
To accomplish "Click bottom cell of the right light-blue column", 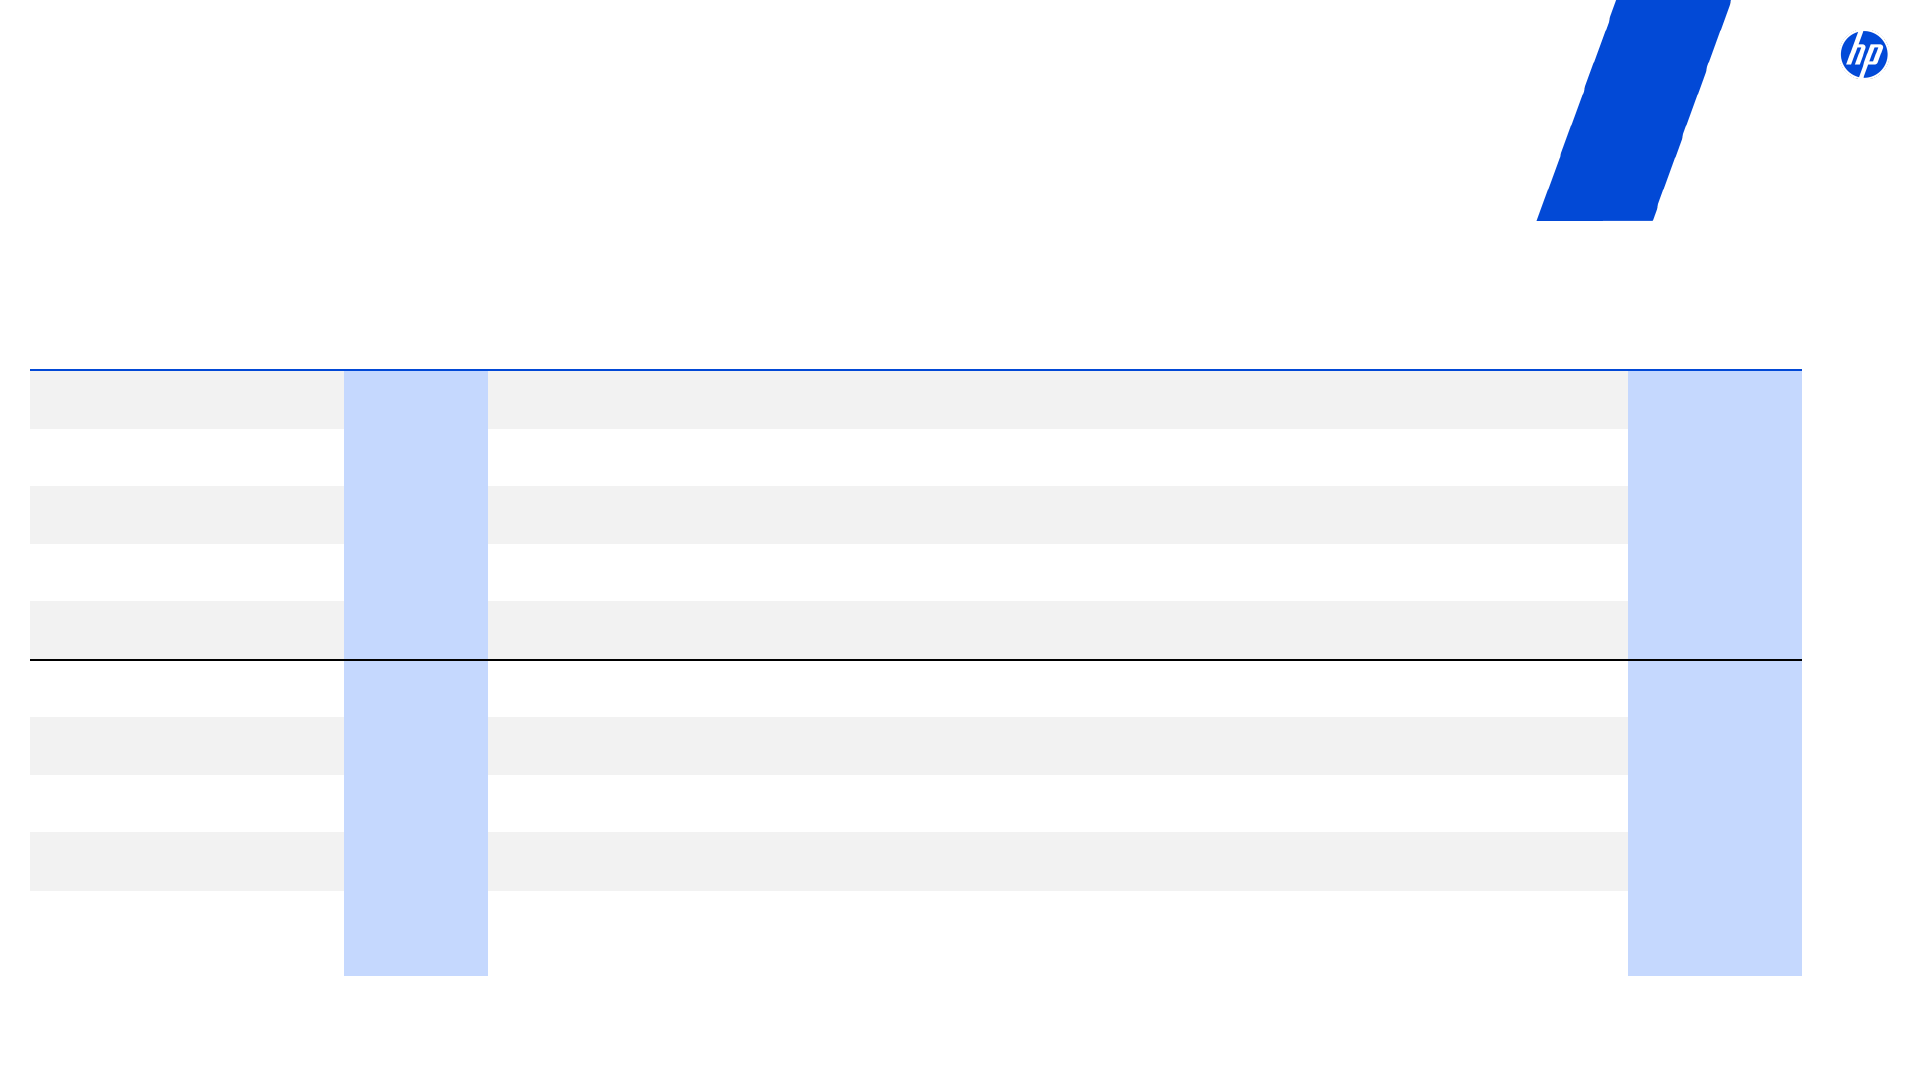I will [1714, 933].
